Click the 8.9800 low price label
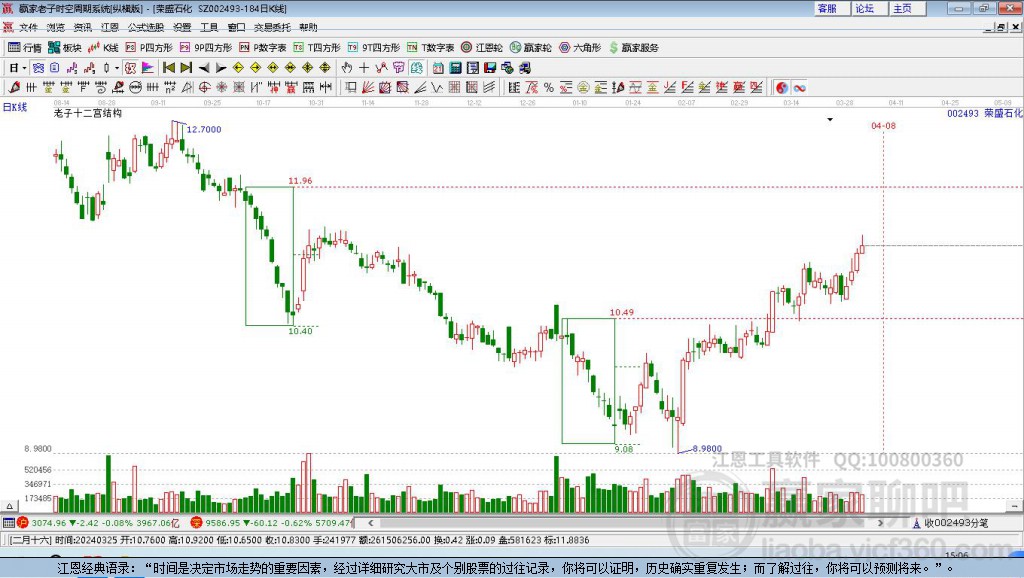This screenshot has width=1024, height=578. coord(707,449)
